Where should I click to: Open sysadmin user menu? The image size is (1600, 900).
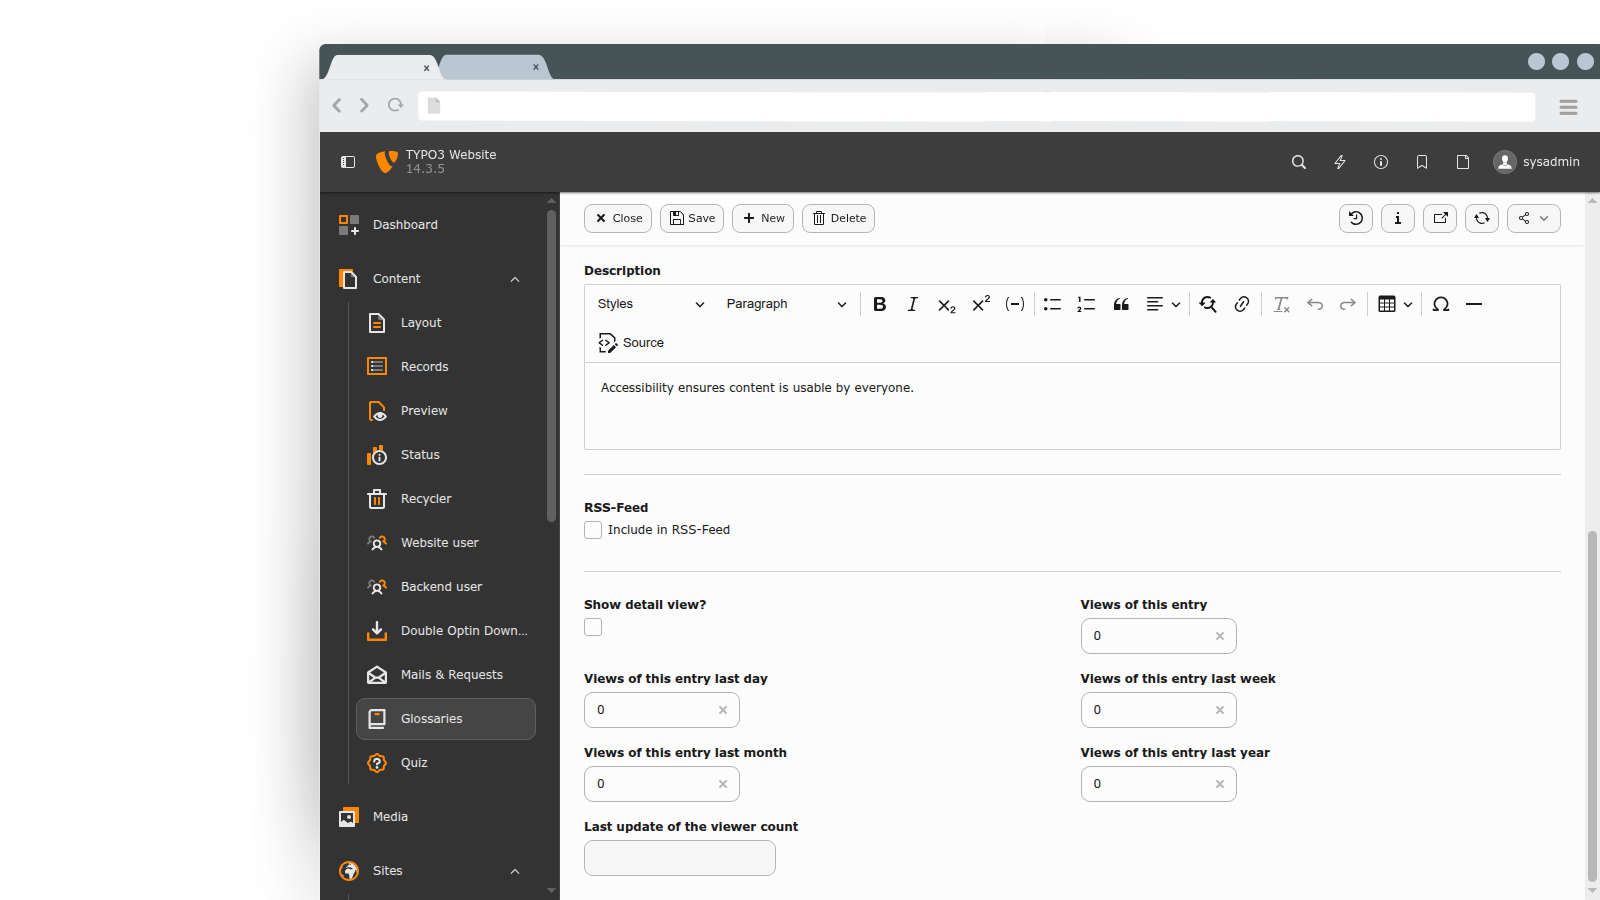click(1537, 162)
